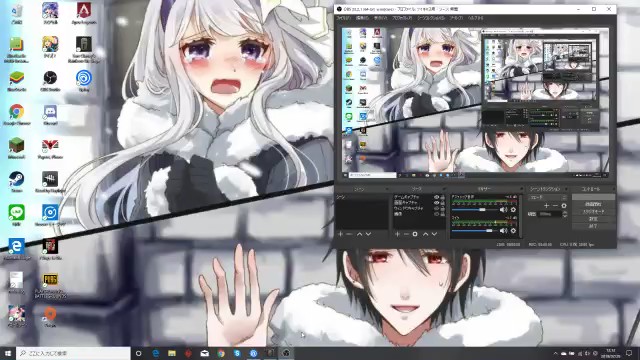Remove the selected source with minus icon
Screen dimensions: 640x360
[x=406, y=234]
